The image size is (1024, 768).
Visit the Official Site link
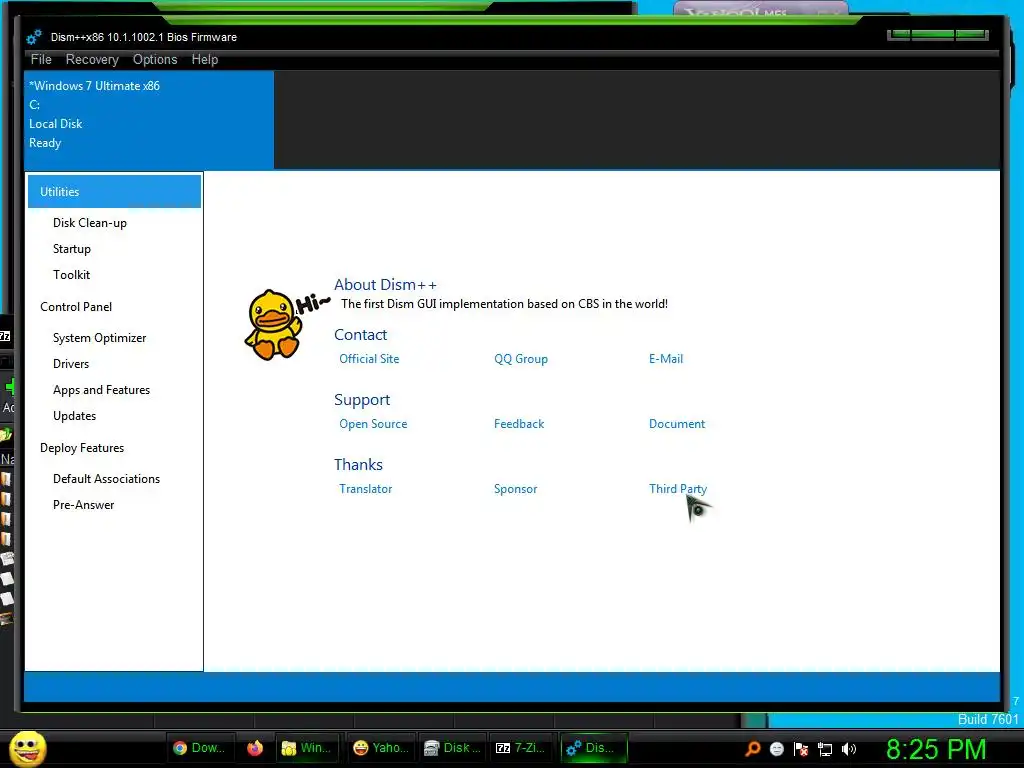pos(369,359)
